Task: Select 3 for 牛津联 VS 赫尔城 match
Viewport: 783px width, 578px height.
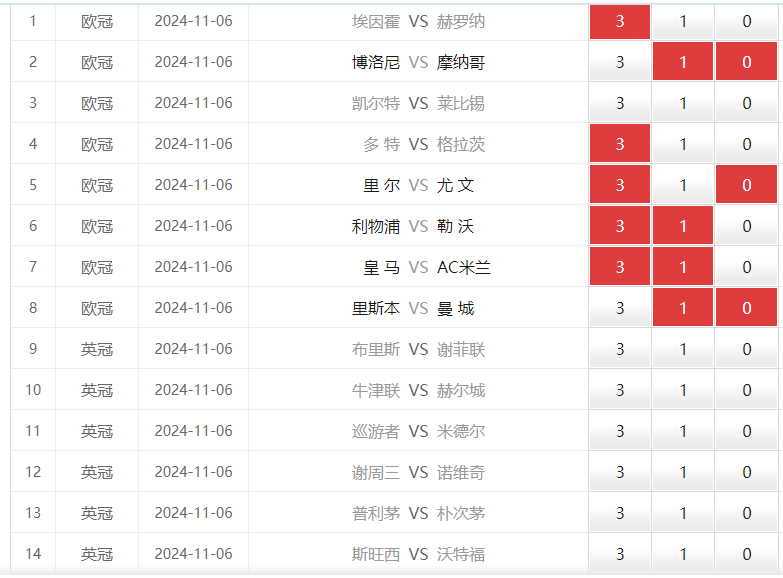Action: (620, 390)
